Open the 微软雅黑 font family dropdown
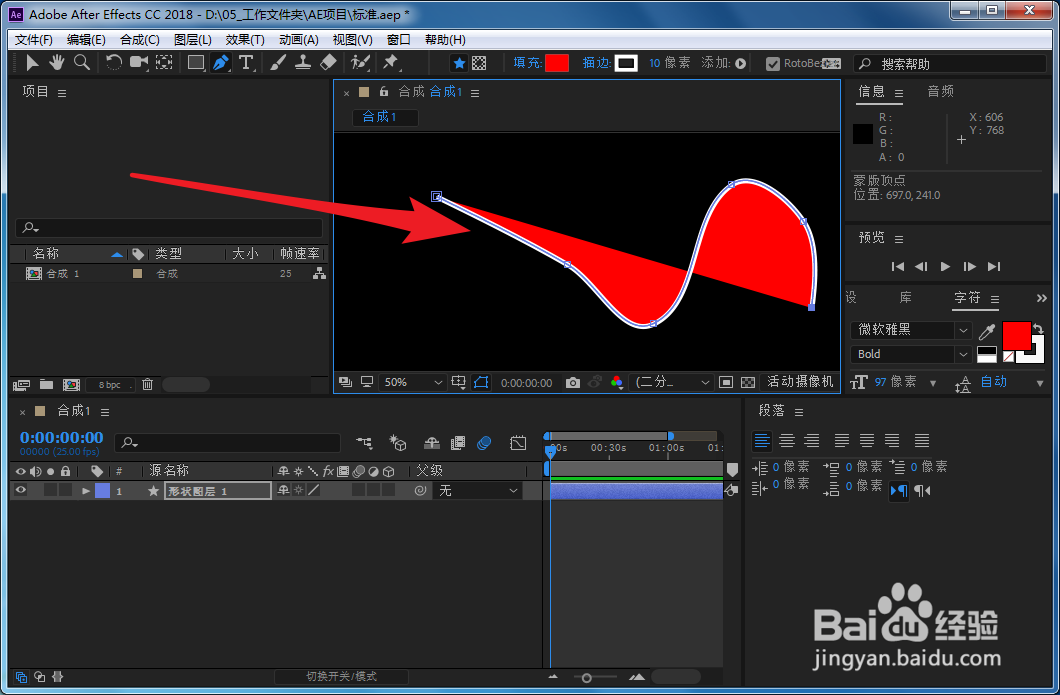Image resolution: width=1060 pixels, height=695 pixels. [x=911, y=330]
